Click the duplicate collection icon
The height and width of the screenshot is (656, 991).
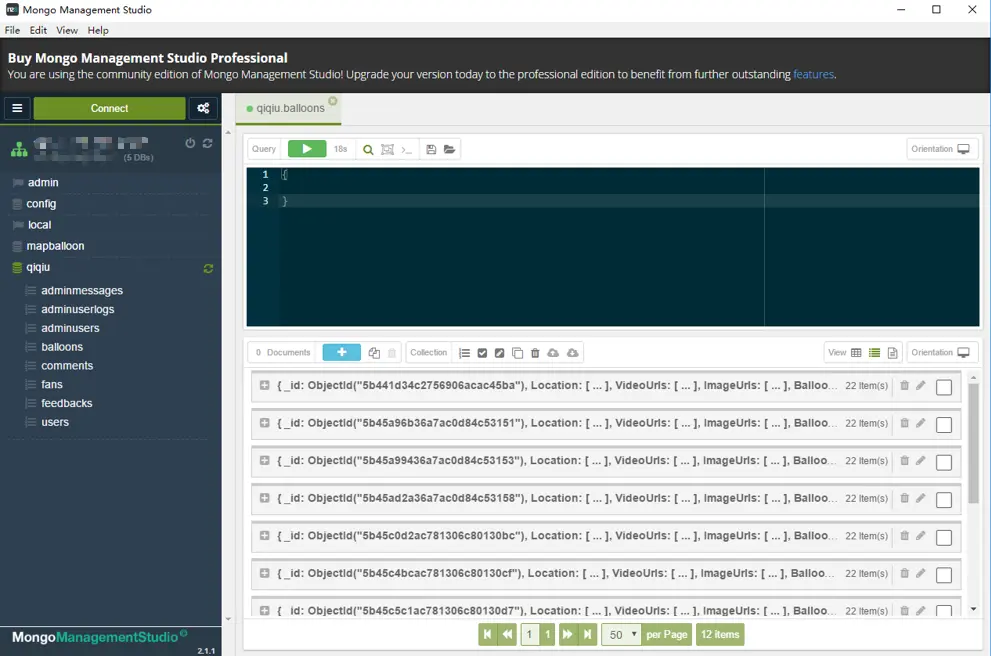pyautogui.click(x=517, y=353)
